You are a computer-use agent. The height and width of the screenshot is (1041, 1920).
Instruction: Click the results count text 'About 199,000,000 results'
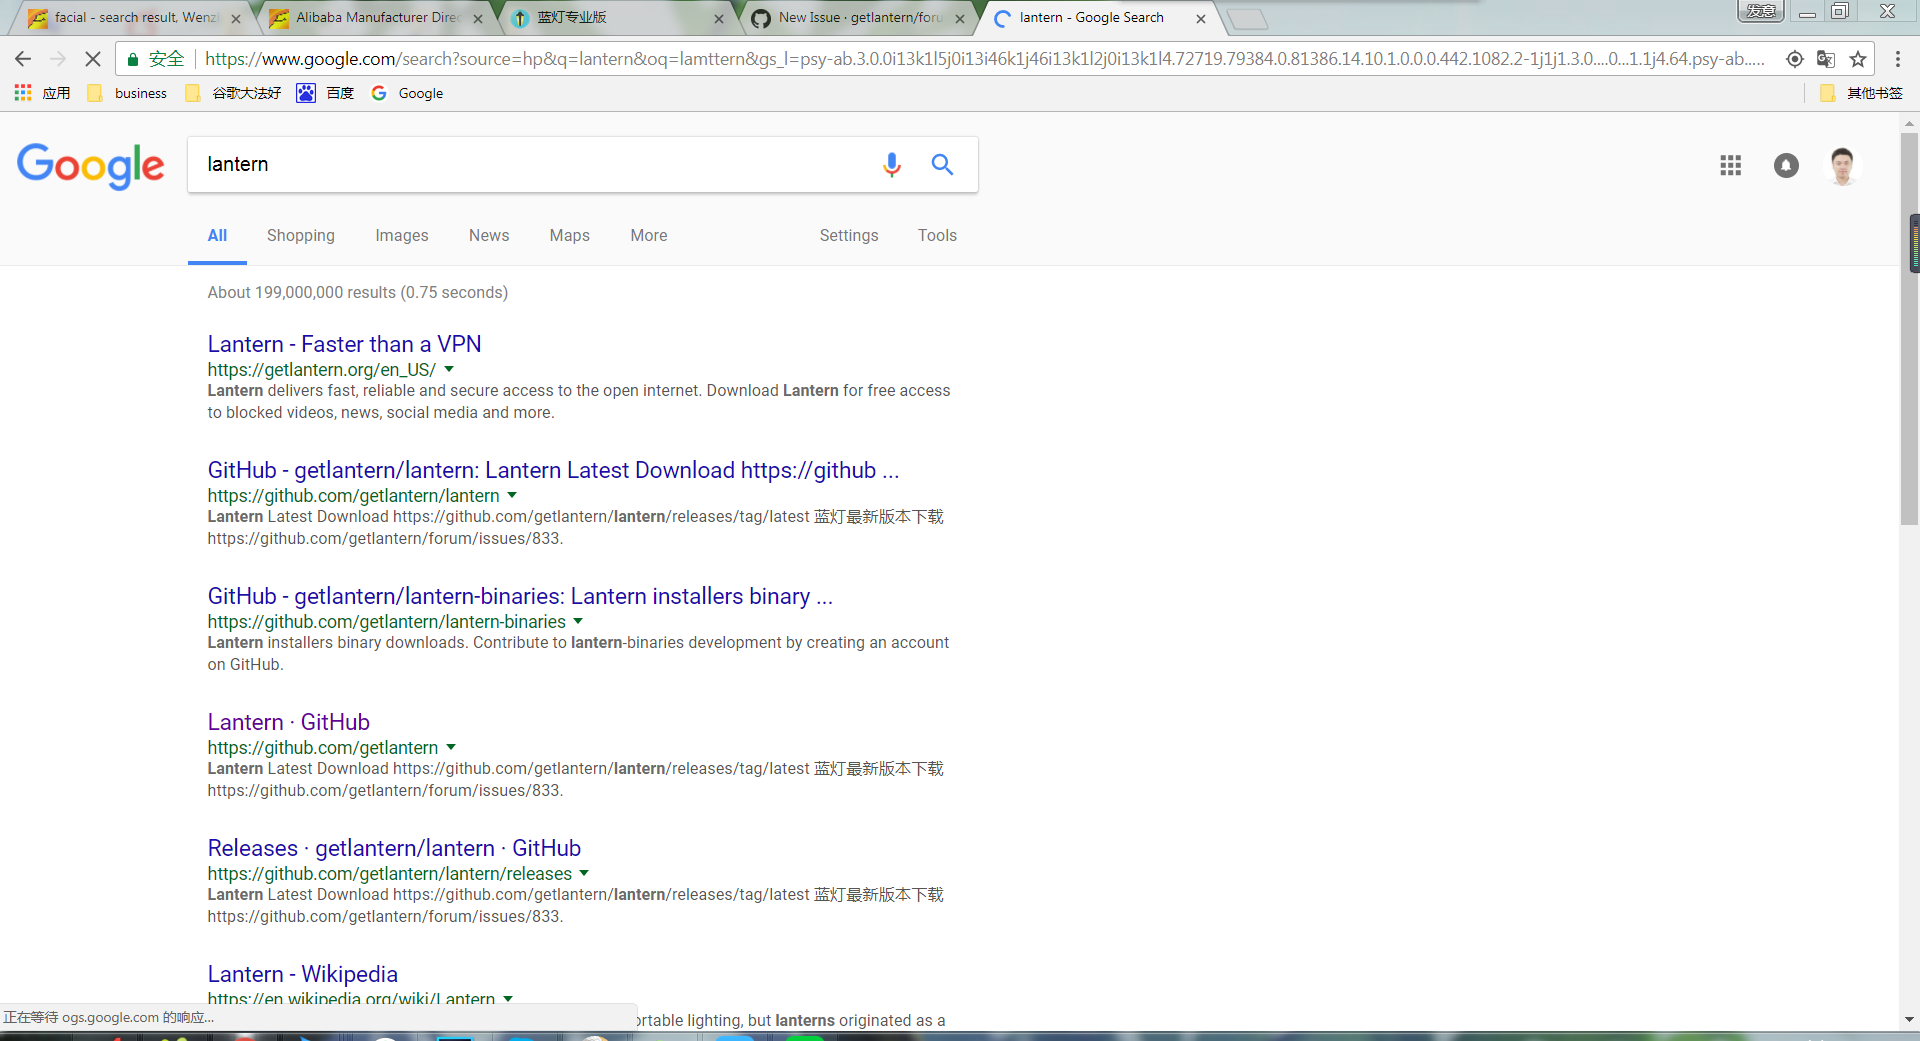(x=302, y=292)
